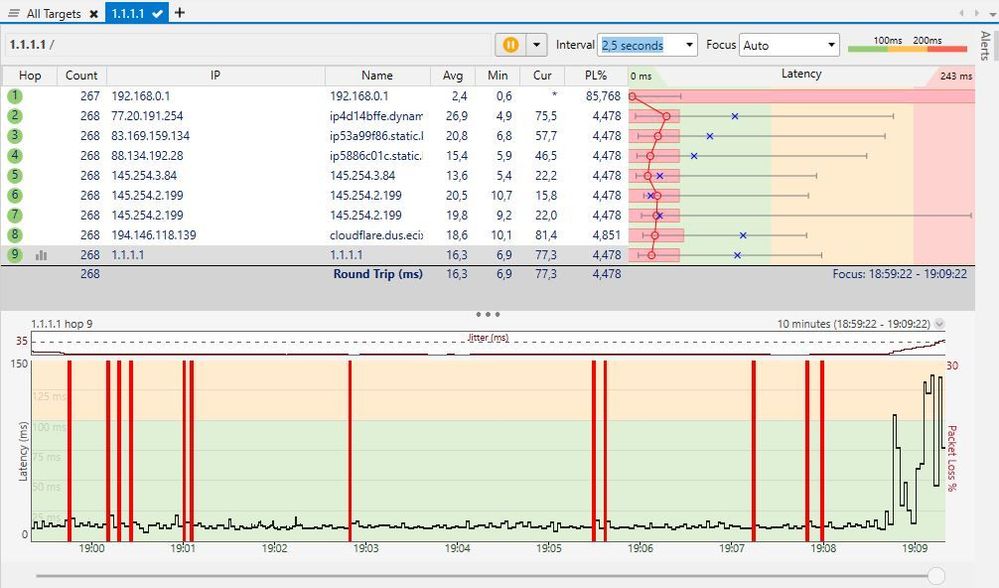The height and width of the screenshot is (588, 999).
Task: Click the timeline slider handle at the bottom
Action: pyautogui.click(x=936, y=575)
